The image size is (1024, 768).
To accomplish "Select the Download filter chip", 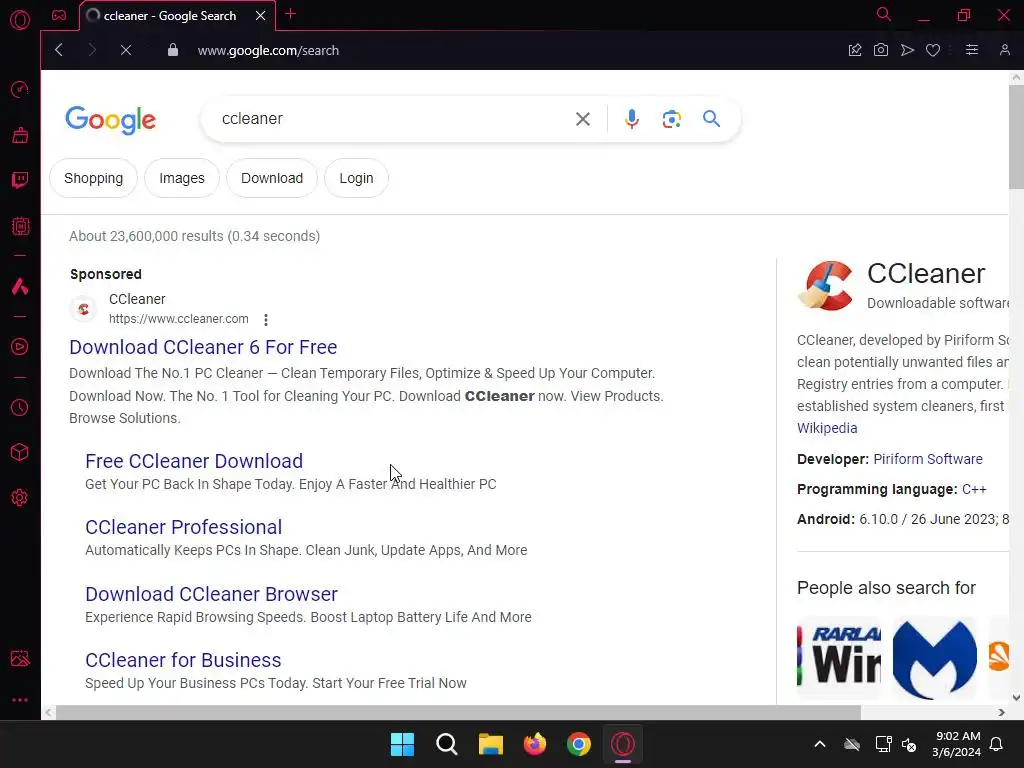I will (272, 178).
